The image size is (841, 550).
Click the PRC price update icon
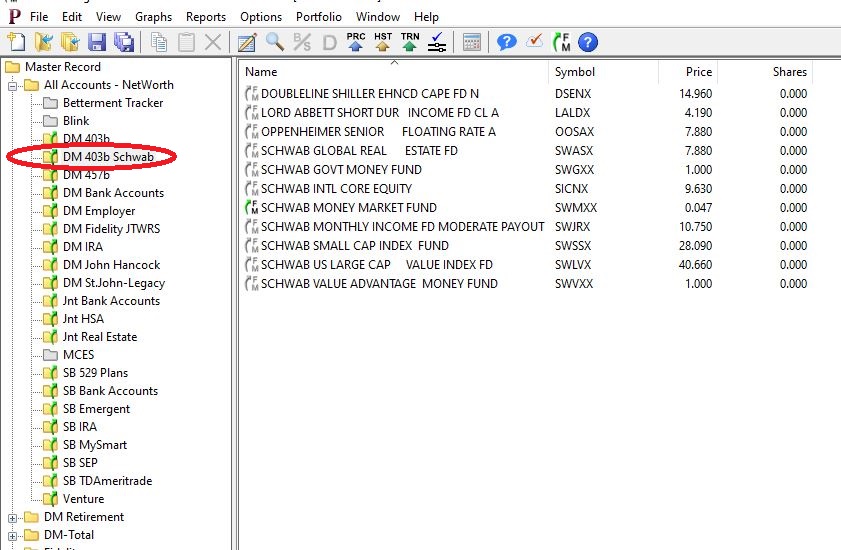pos(356,42)
